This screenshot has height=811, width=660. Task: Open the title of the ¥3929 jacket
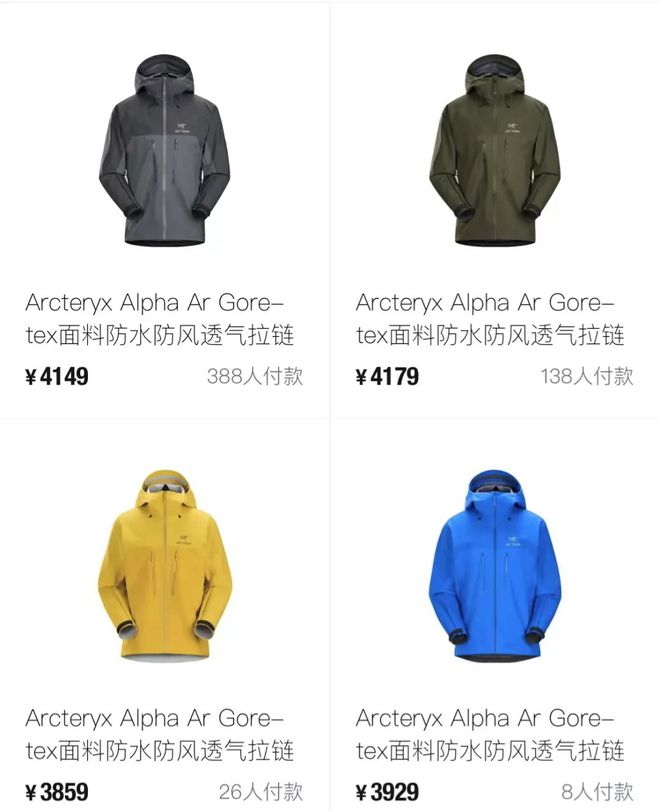[x=490, y=734]
